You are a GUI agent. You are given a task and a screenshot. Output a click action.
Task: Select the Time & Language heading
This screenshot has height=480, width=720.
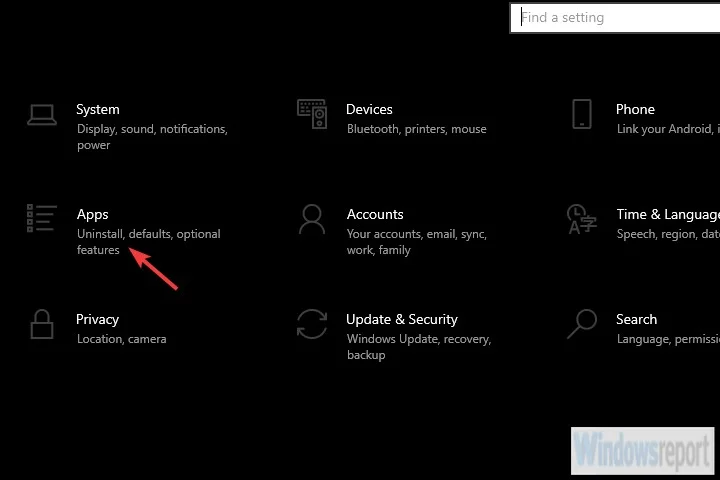click(667, 214)
